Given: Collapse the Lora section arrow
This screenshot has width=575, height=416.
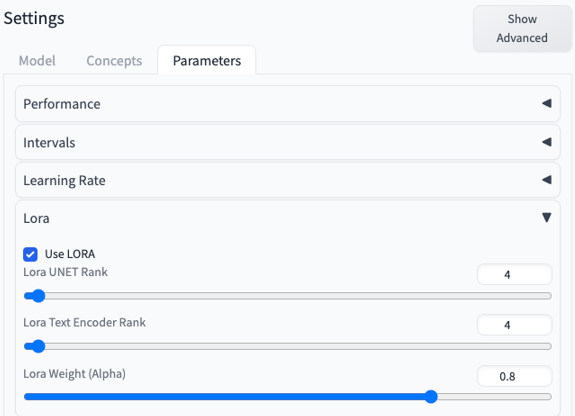Looking at the screenshot, I should (x=546, y=218).
